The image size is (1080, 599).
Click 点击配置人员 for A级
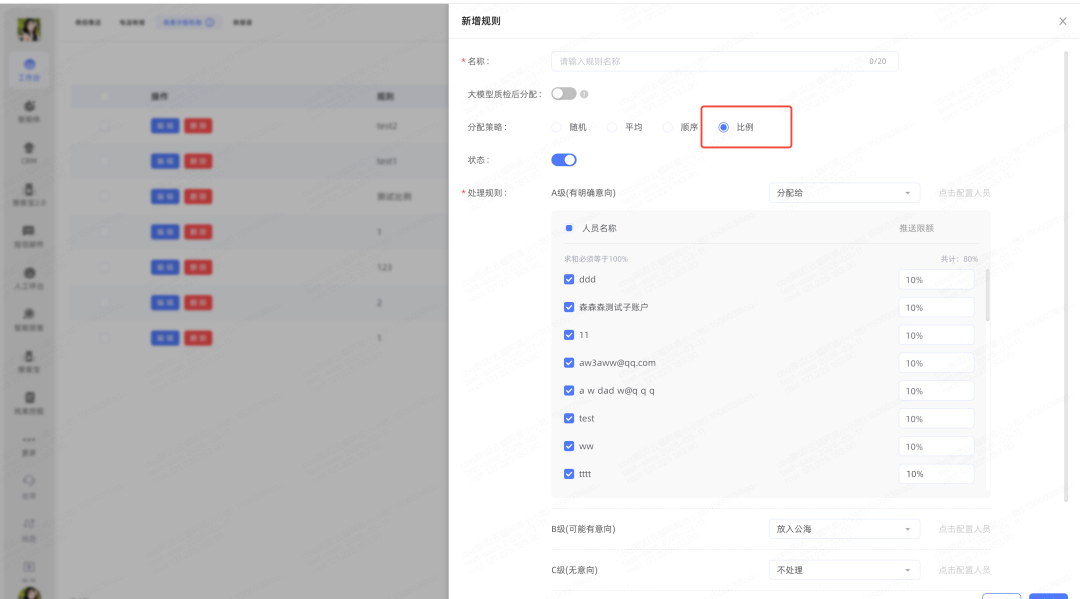964,193
